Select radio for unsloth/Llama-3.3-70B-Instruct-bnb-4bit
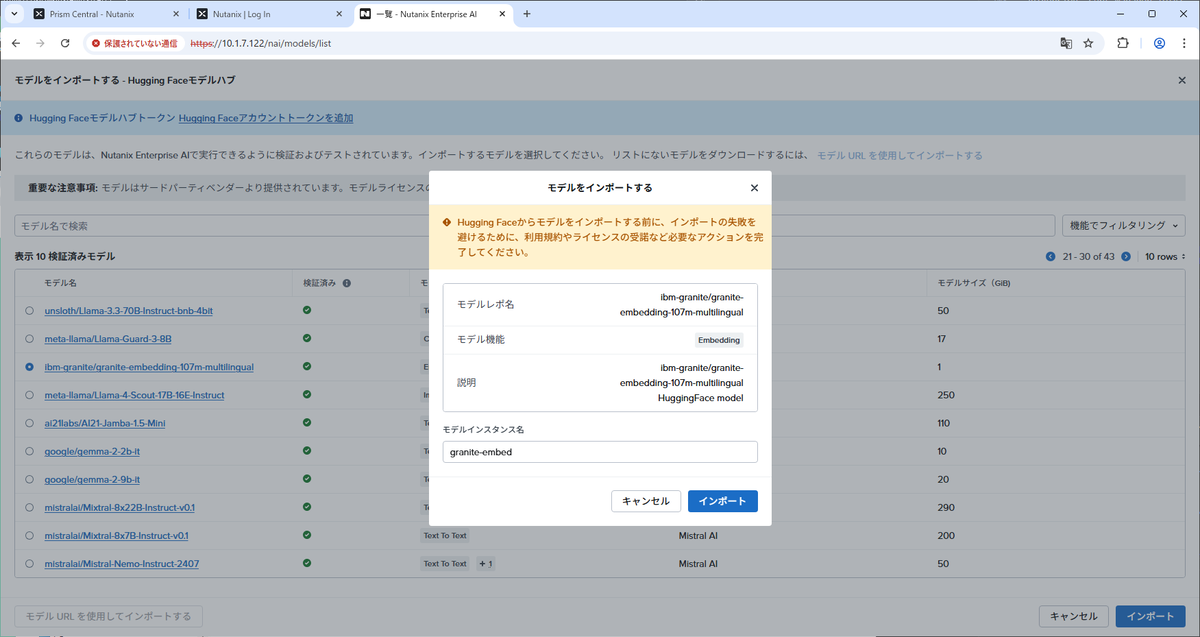Image resolution: width=1200 pixels, height=637 pixels. click(30, 311)
